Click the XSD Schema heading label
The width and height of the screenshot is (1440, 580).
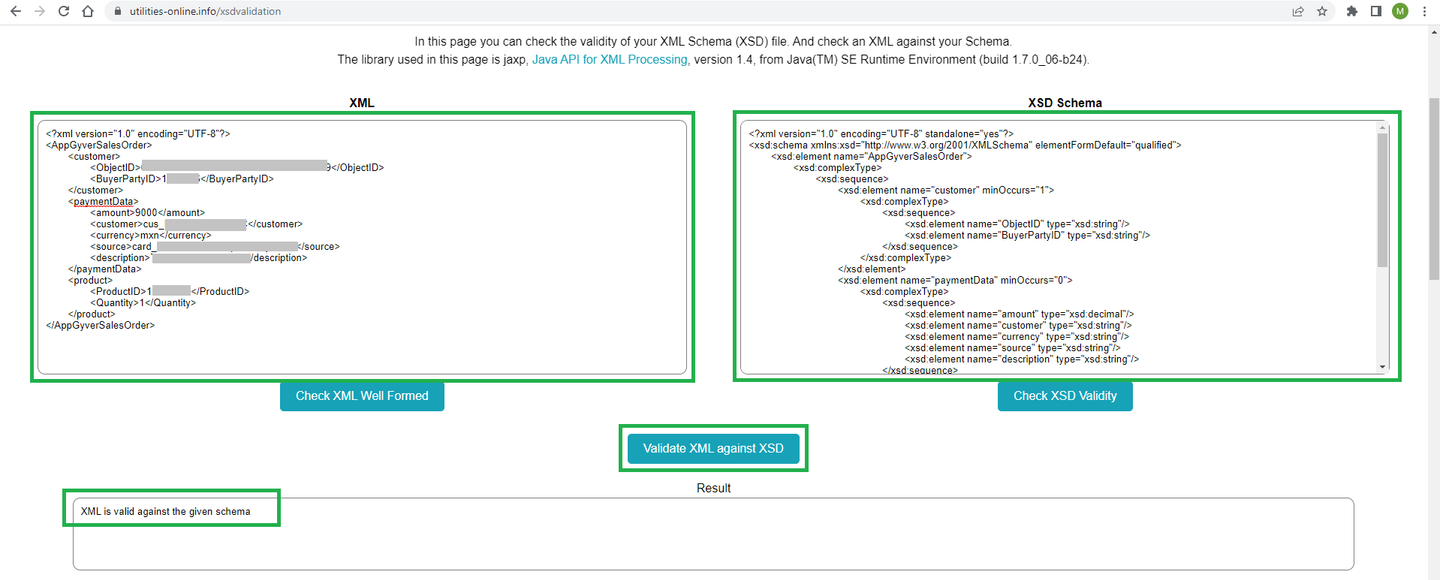point(1065,103)
